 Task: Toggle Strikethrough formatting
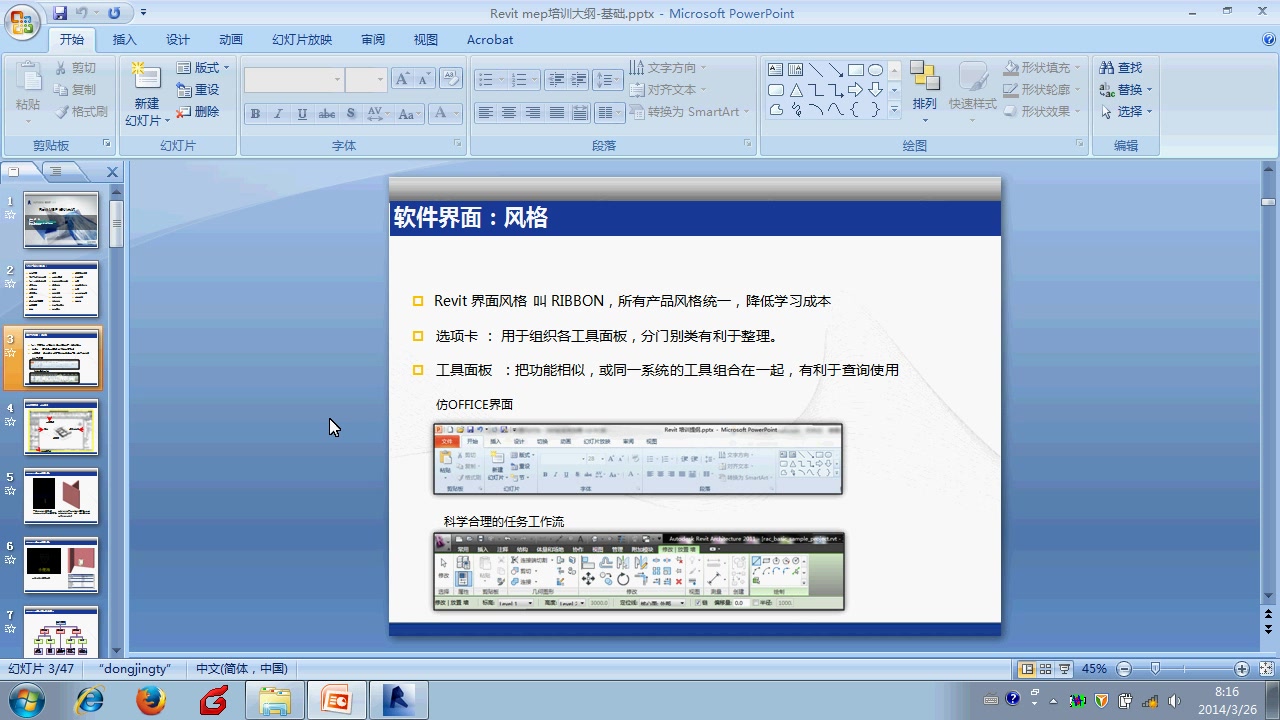pyautogui.click(x=327, y=114)
